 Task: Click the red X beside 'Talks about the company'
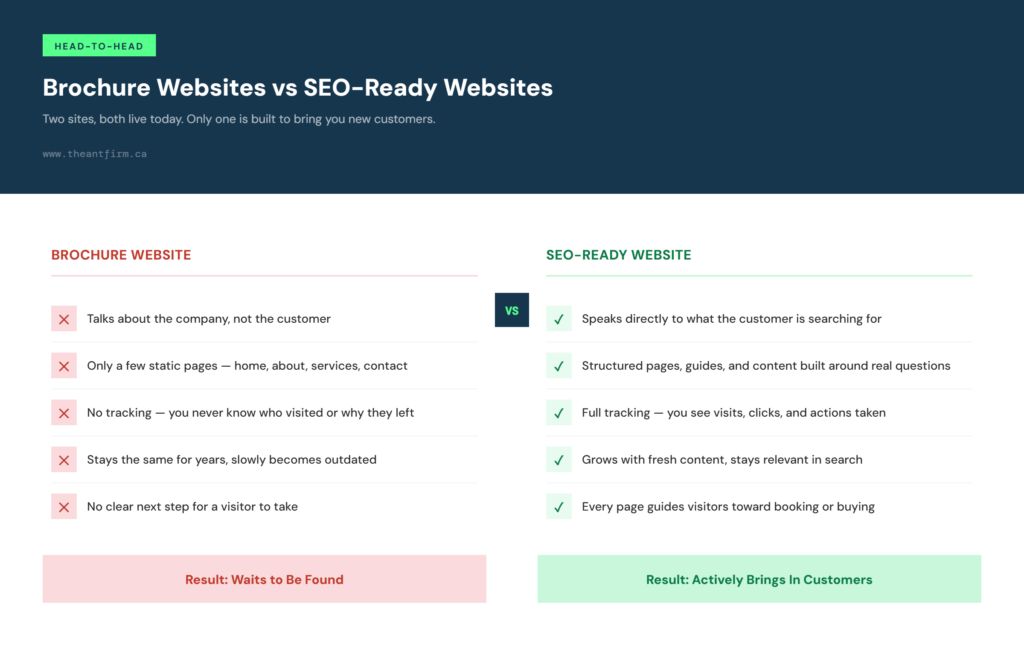64,319
